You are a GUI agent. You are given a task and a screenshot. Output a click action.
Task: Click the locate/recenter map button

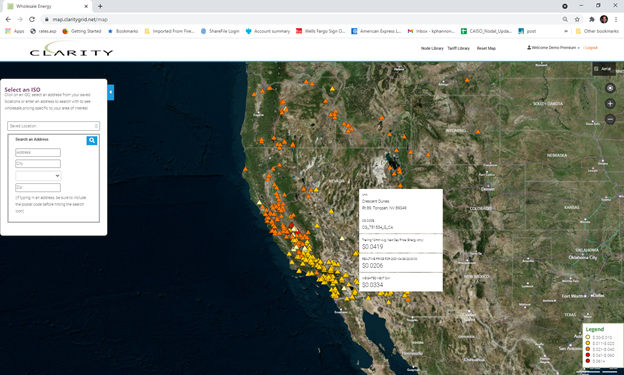click(x=610, y=88)
